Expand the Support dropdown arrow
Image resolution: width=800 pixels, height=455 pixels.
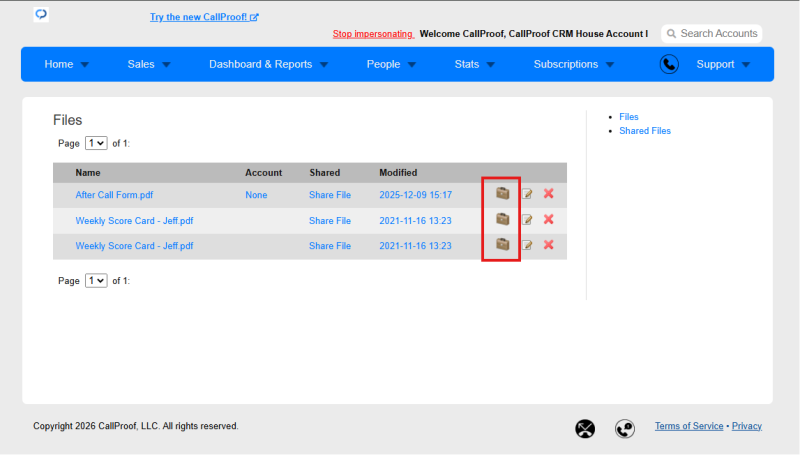click(746, 65)
